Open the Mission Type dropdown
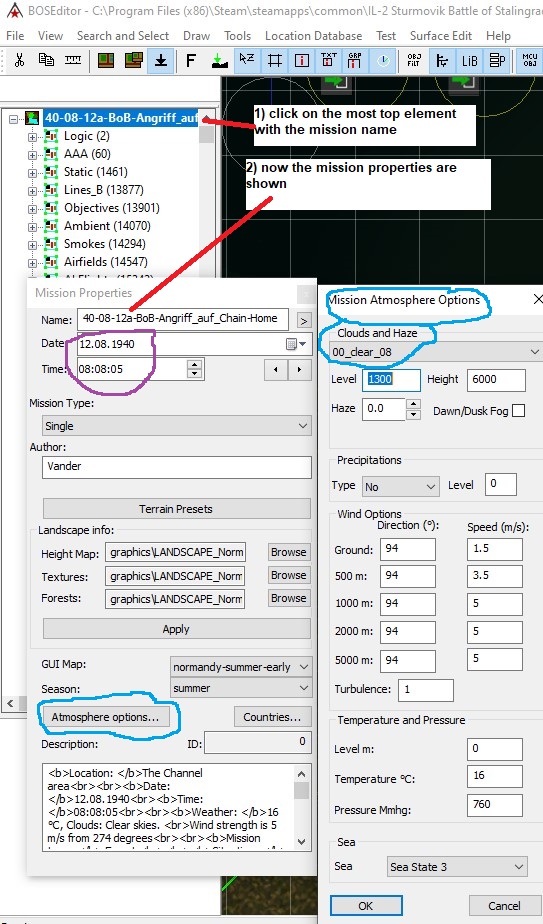The image size is (543, 924). pyautogui.click(x=177, y=425)
